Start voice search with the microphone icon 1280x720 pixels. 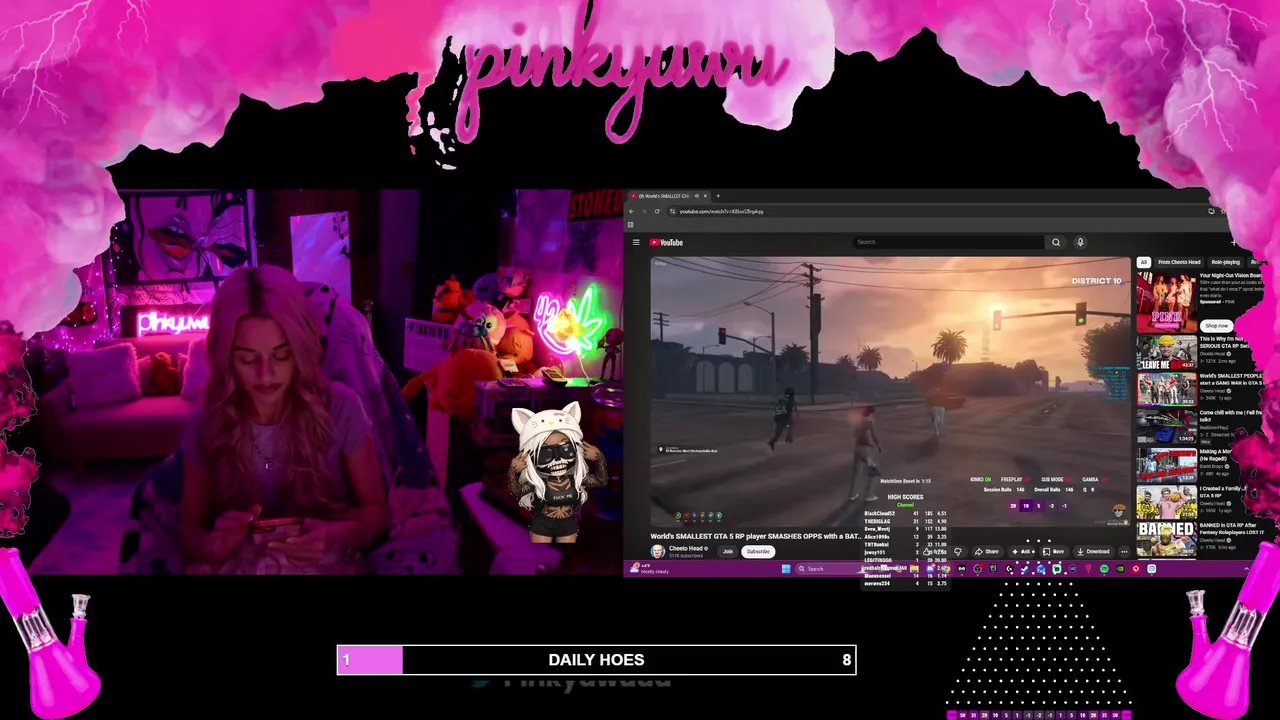pos(1080,242)
